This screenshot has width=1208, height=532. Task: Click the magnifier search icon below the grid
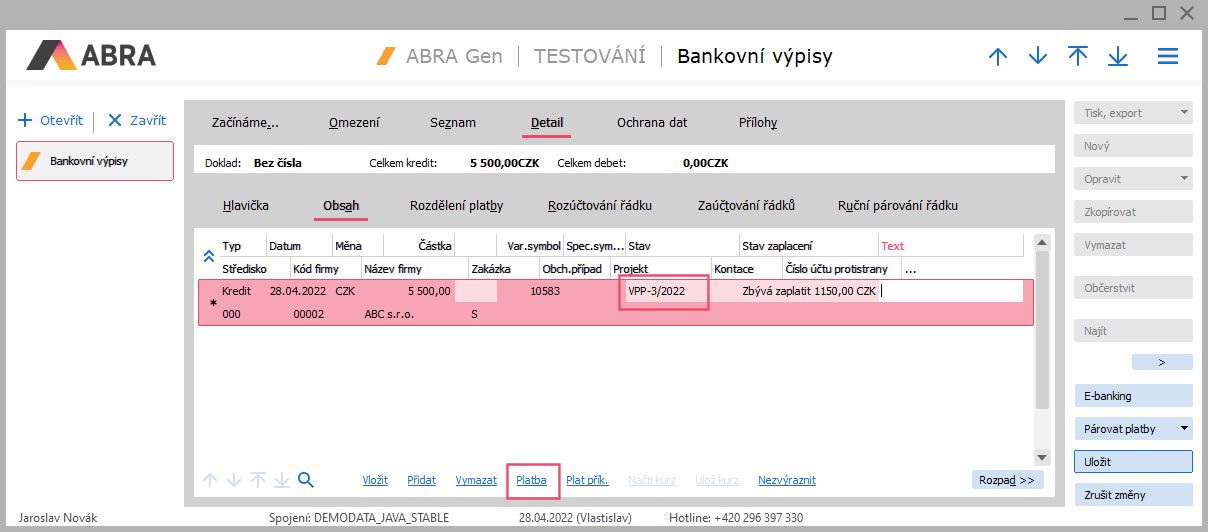[306, 480]
